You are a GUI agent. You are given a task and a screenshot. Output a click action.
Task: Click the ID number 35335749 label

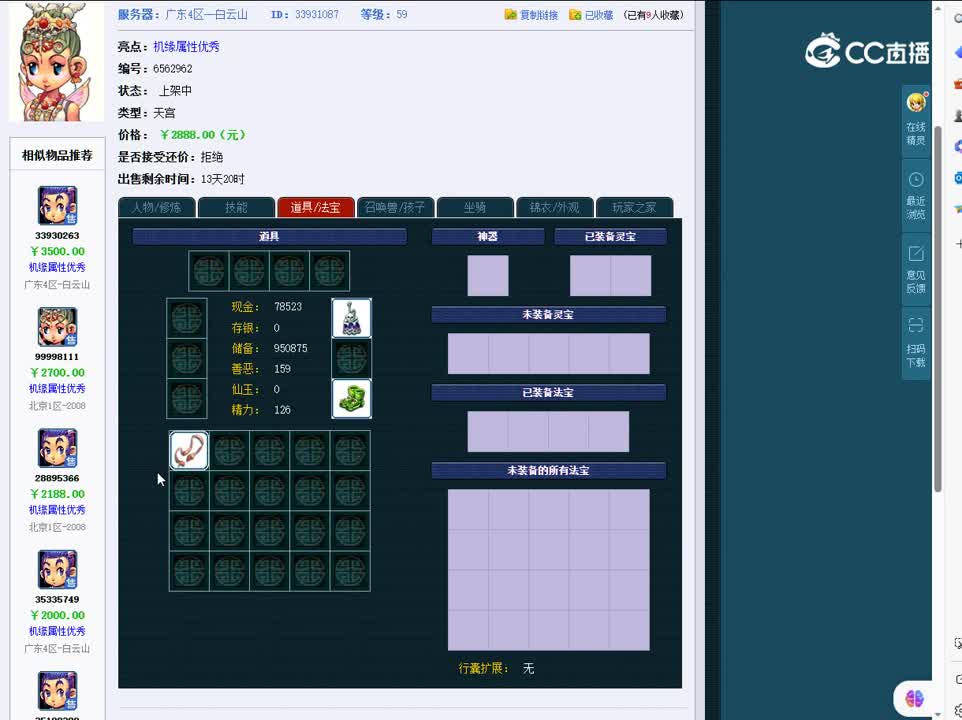point(57,599)
